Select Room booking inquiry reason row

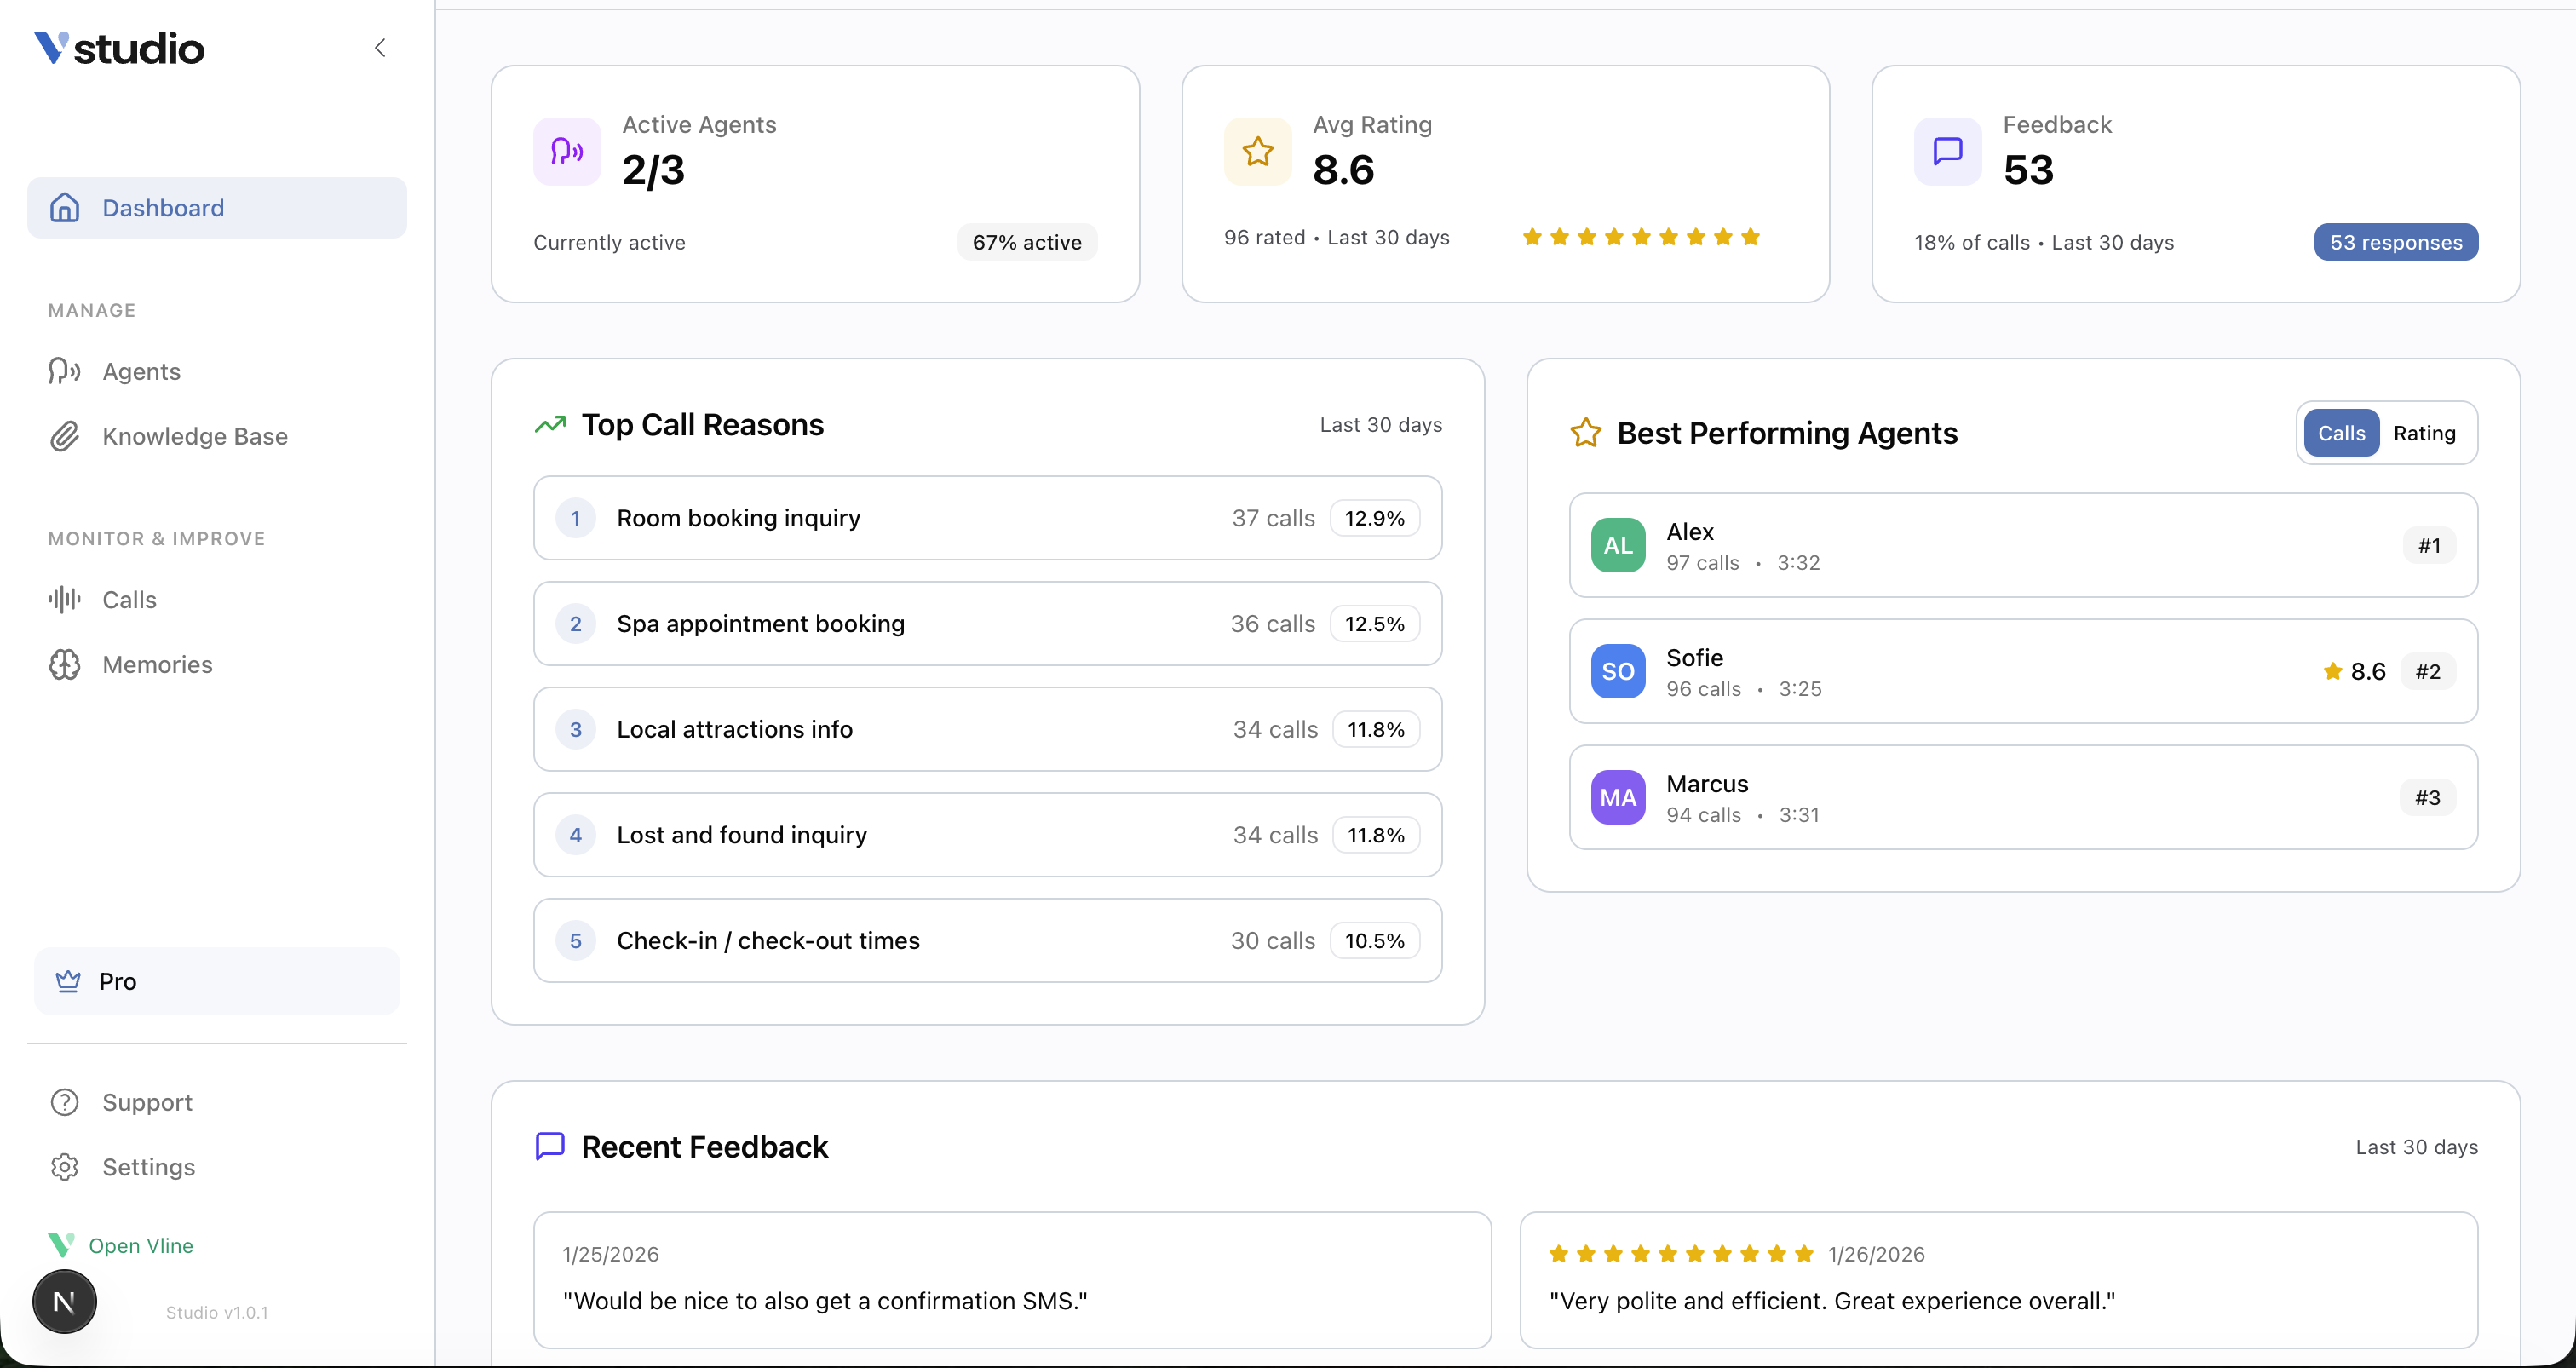[x=987, y=518]
